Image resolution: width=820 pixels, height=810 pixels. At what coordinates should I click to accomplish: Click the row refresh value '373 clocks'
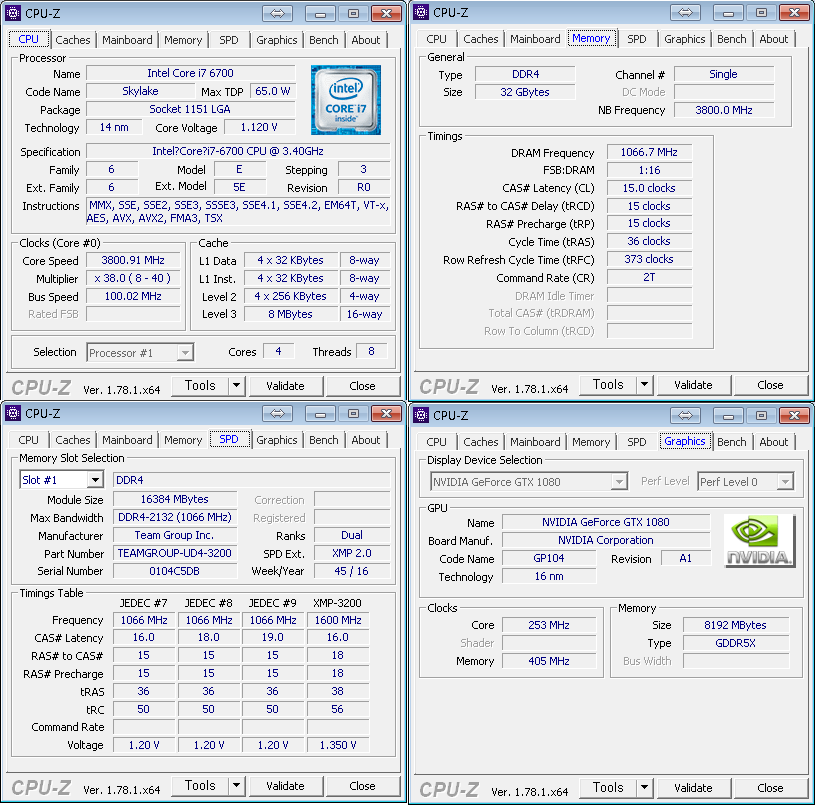coord(649,259)
